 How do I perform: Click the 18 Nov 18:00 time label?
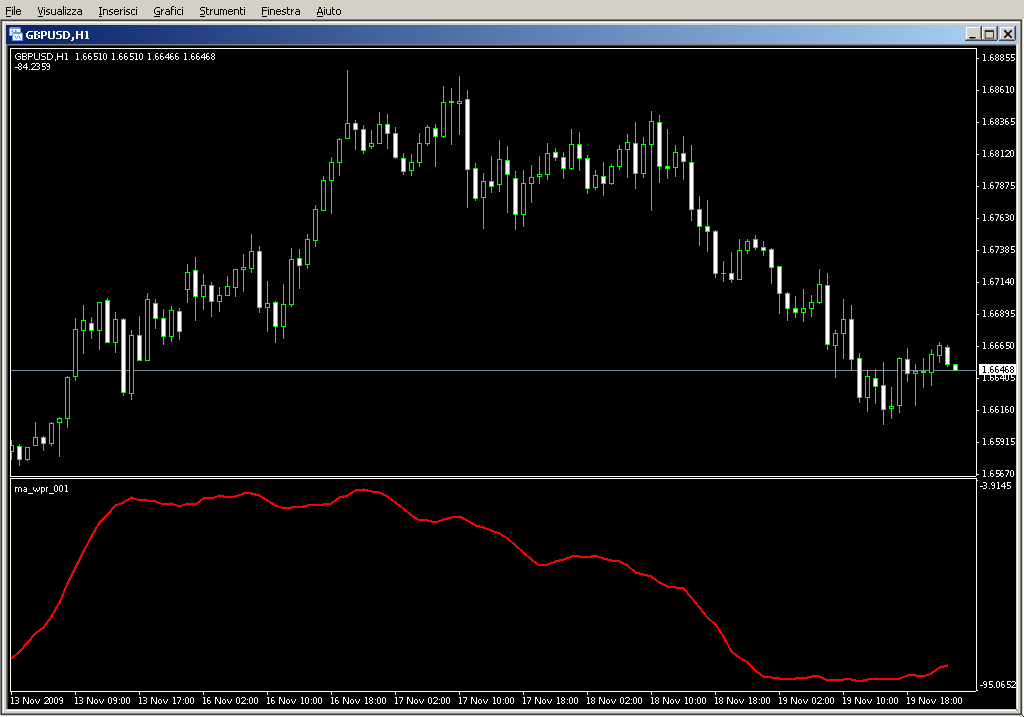(742, 701)
